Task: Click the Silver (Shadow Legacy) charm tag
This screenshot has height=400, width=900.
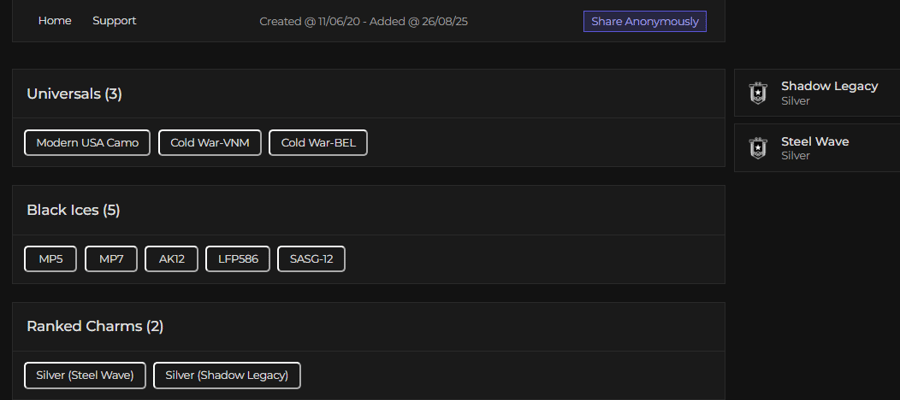Action: (227, 375)
